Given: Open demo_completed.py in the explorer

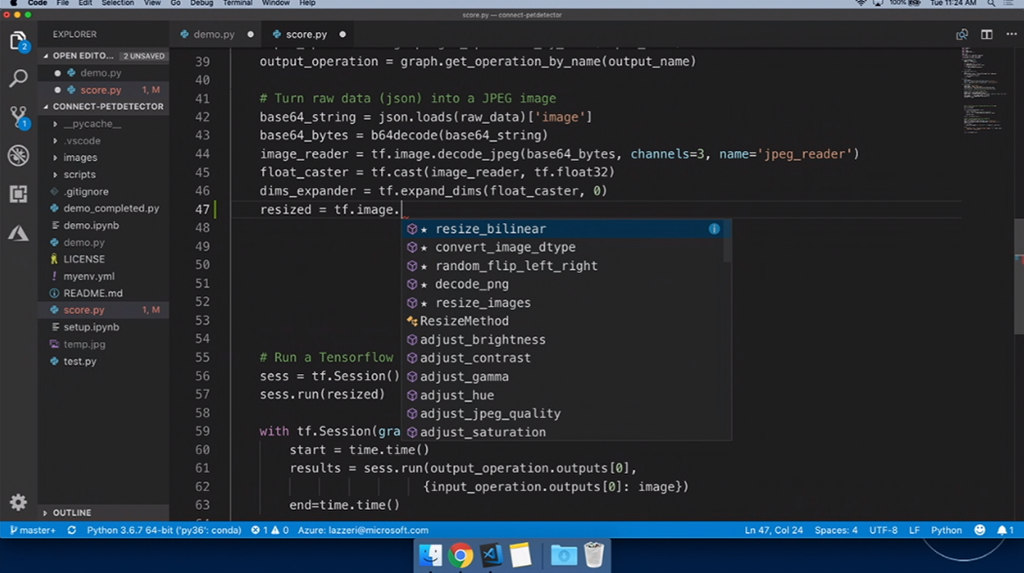Looking at the screenshot, I should click(x=111, y=208).
